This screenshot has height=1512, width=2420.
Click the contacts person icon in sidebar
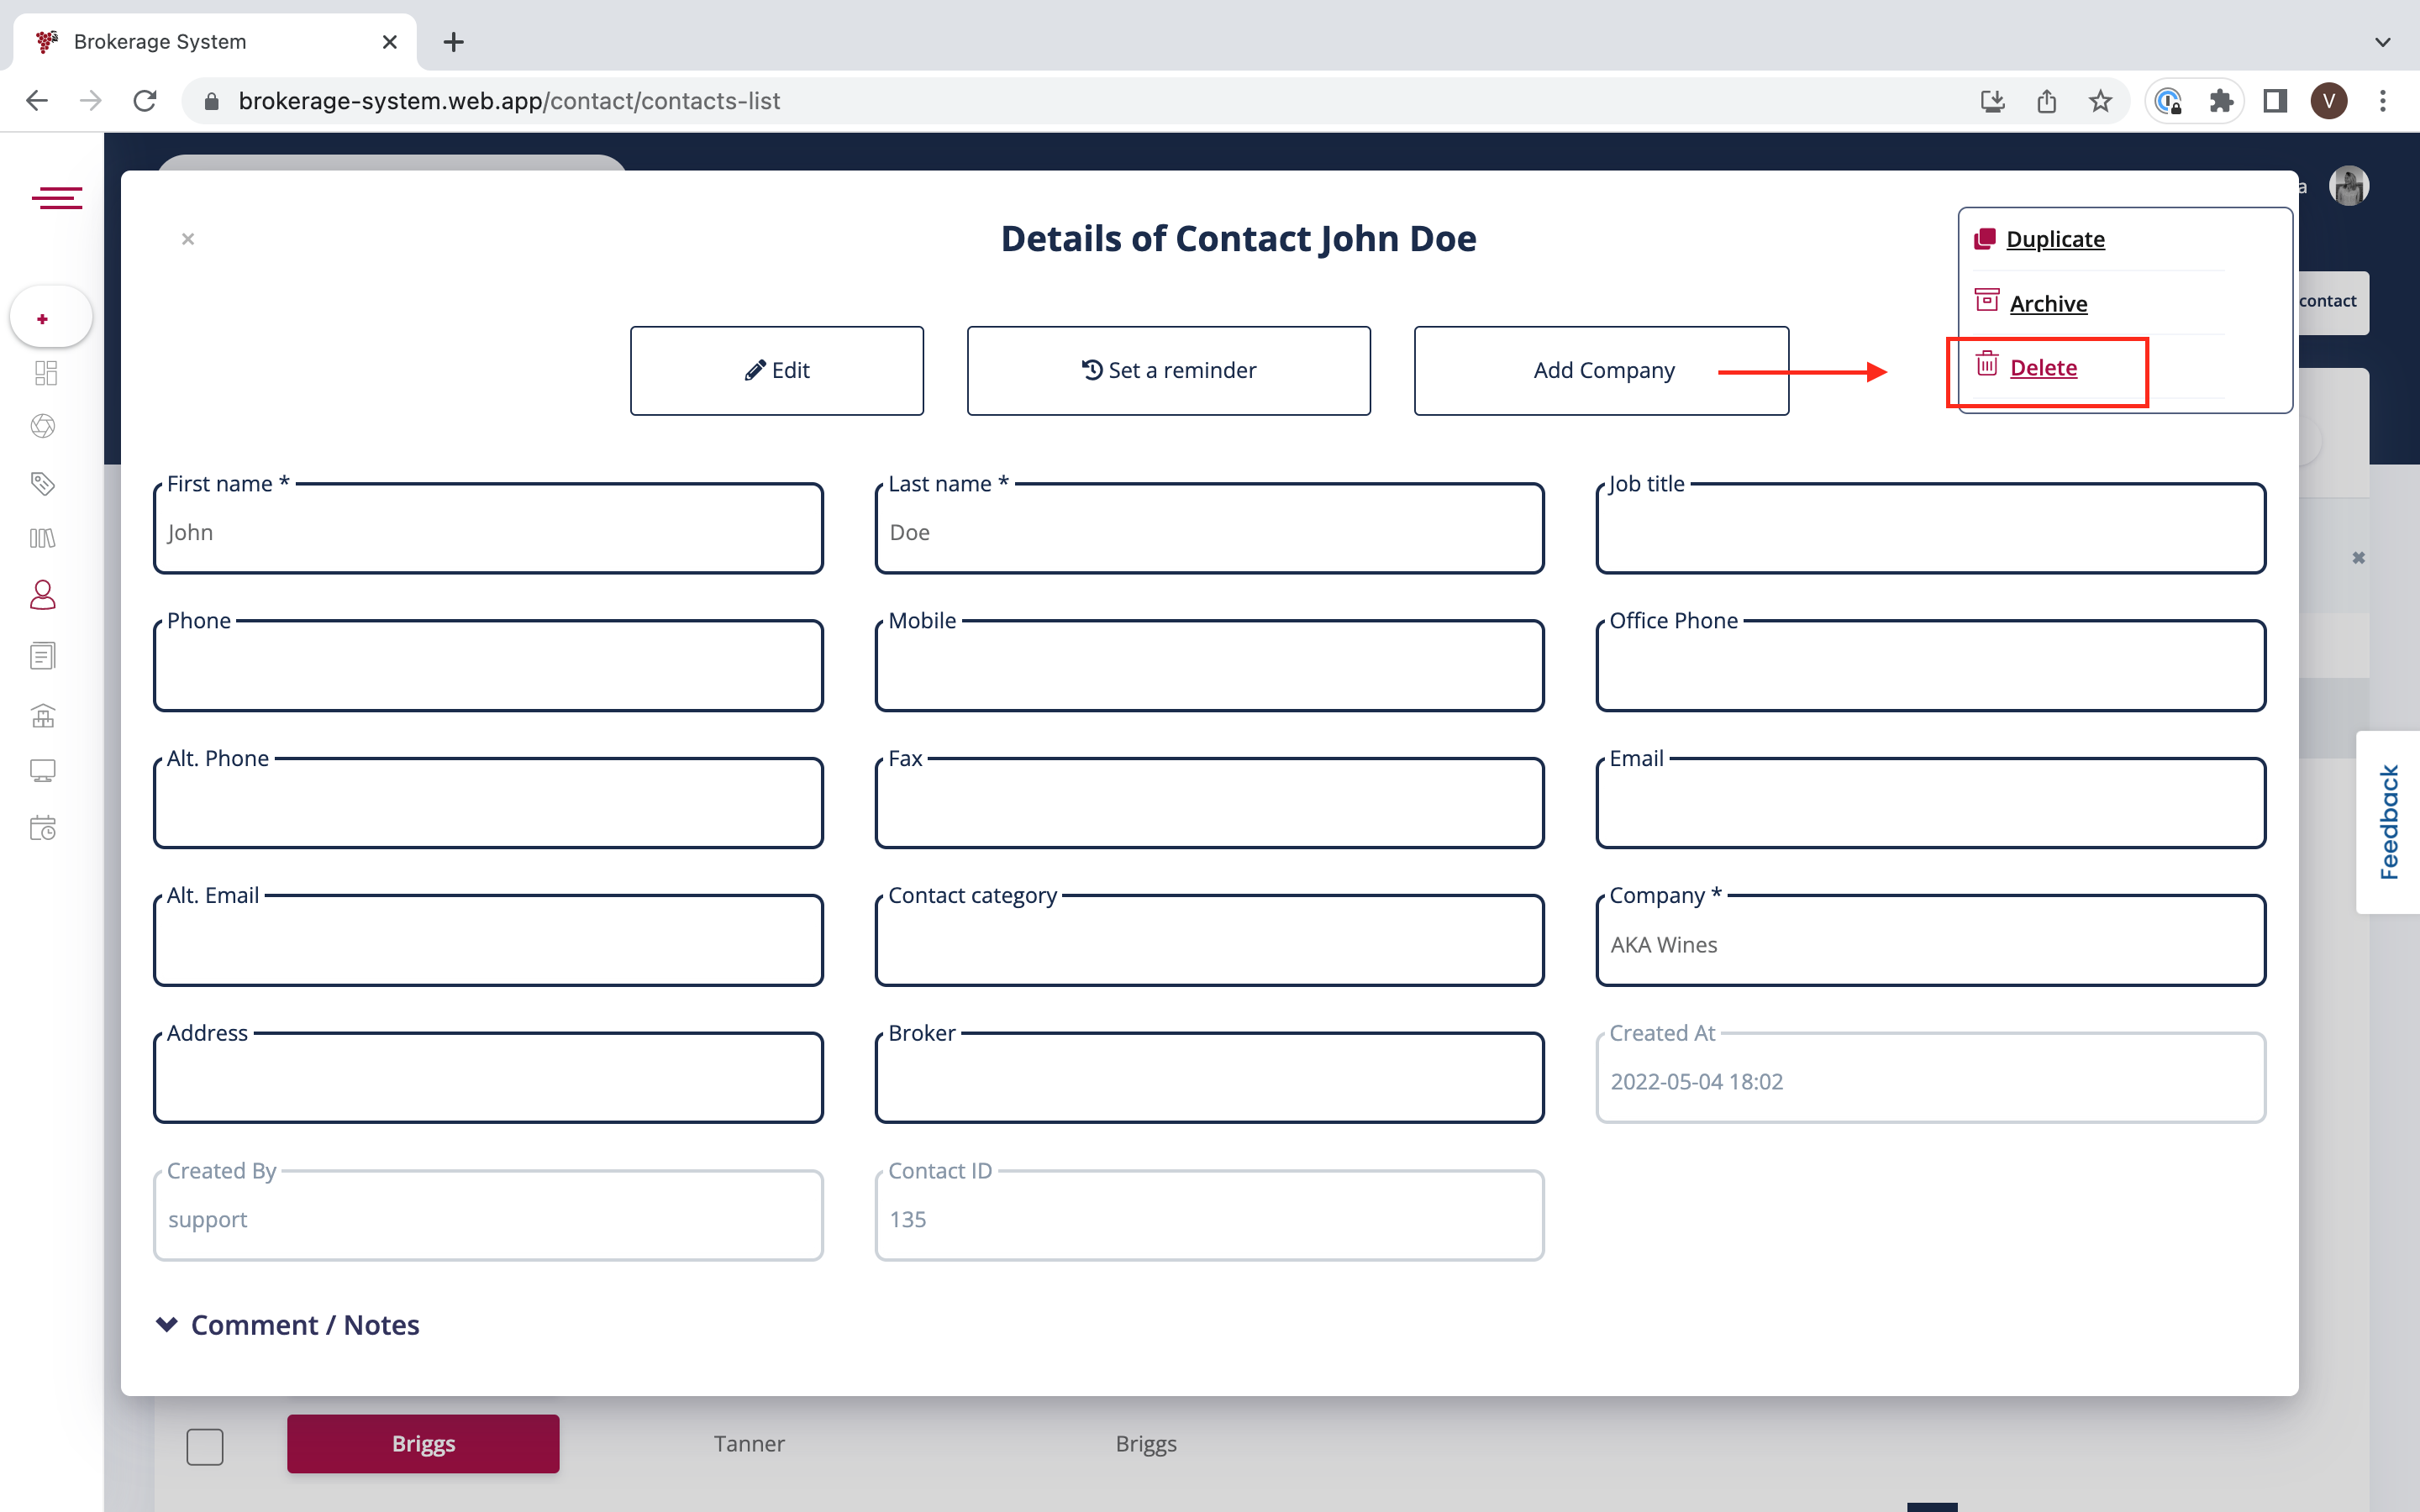43,596
